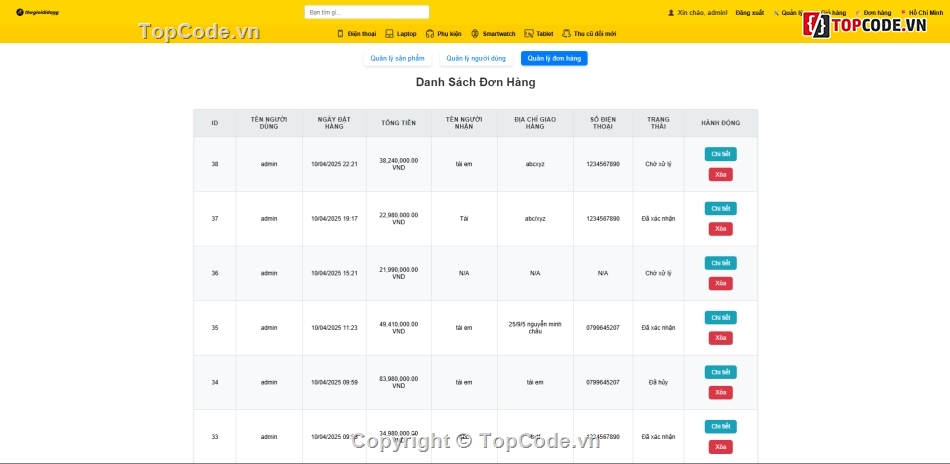
Task: Open the Tablet icon category
Action: (x=528, y=34)
